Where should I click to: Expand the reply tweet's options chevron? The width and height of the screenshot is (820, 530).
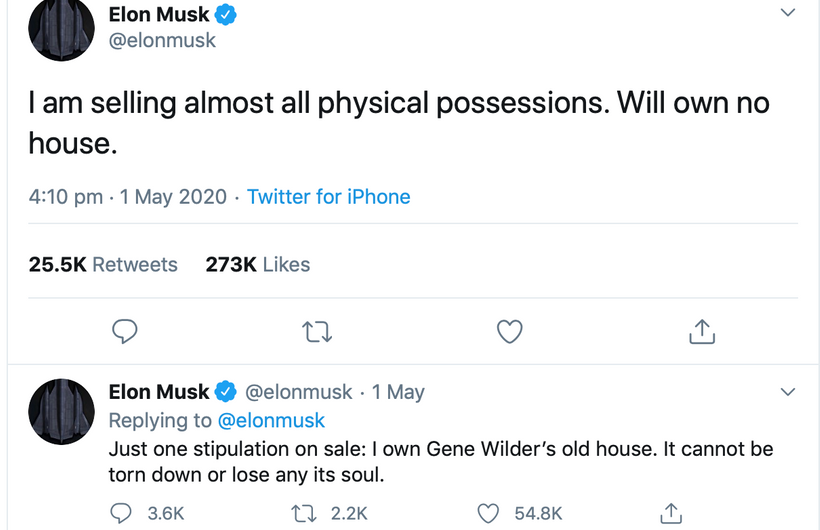click(x=788, y=392)
